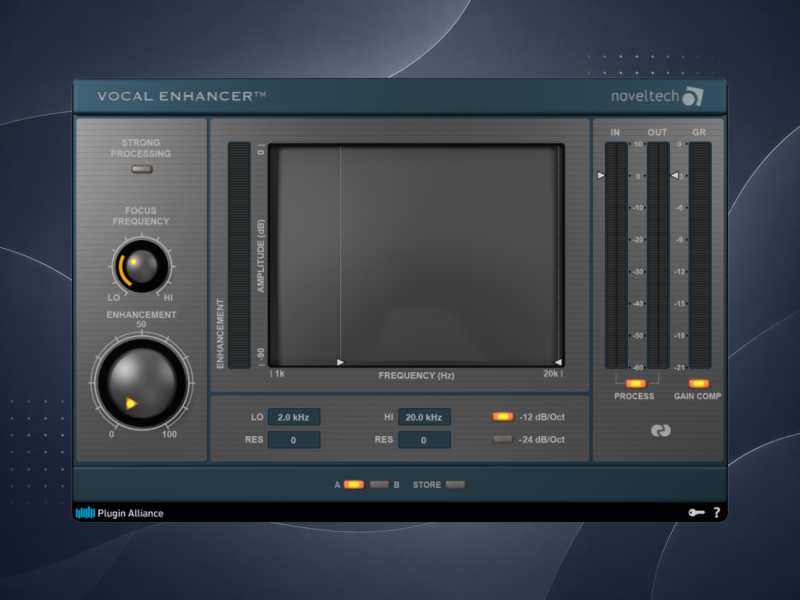Select preset slot A
The height and width of the screenshot is (600, 800).
click(354, 485)
